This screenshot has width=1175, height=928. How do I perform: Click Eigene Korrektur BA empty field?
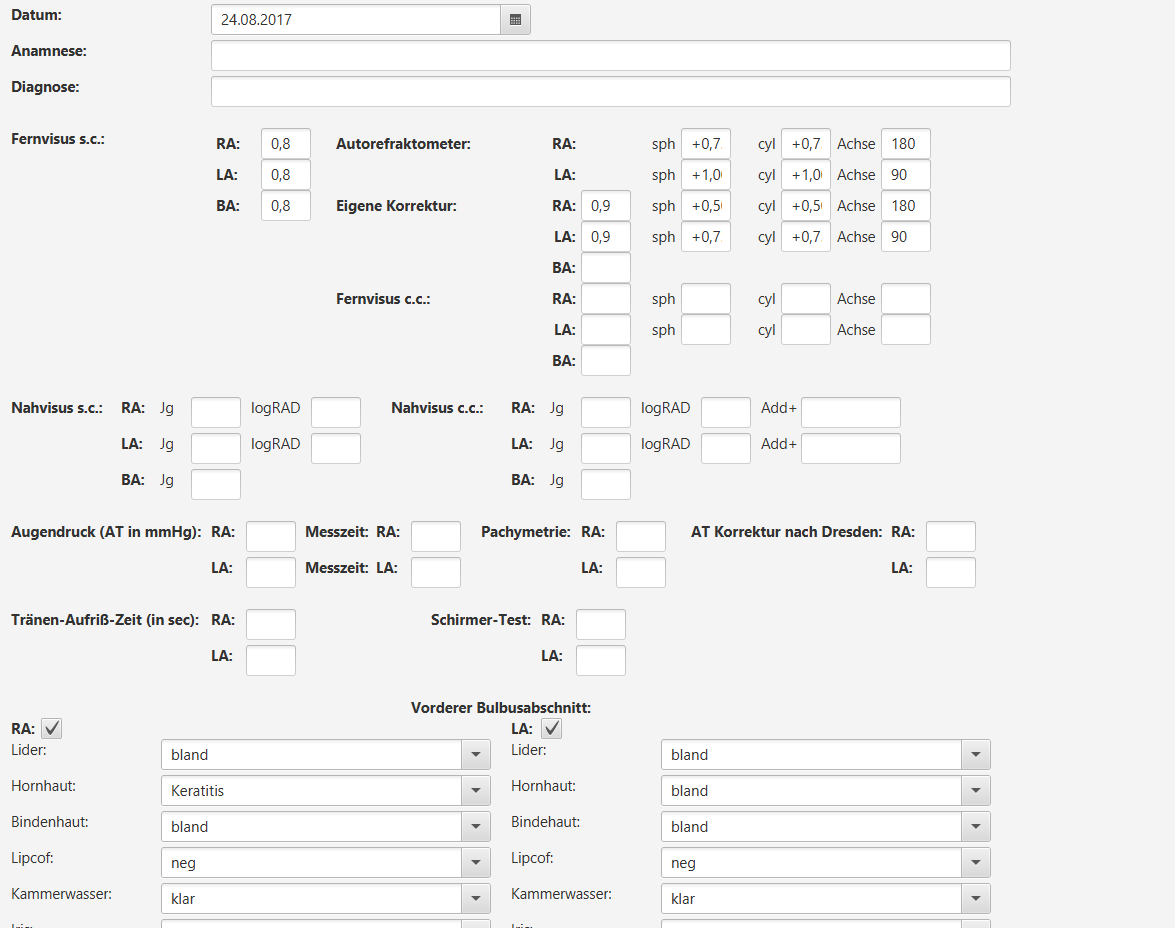[x=605, y=268]
